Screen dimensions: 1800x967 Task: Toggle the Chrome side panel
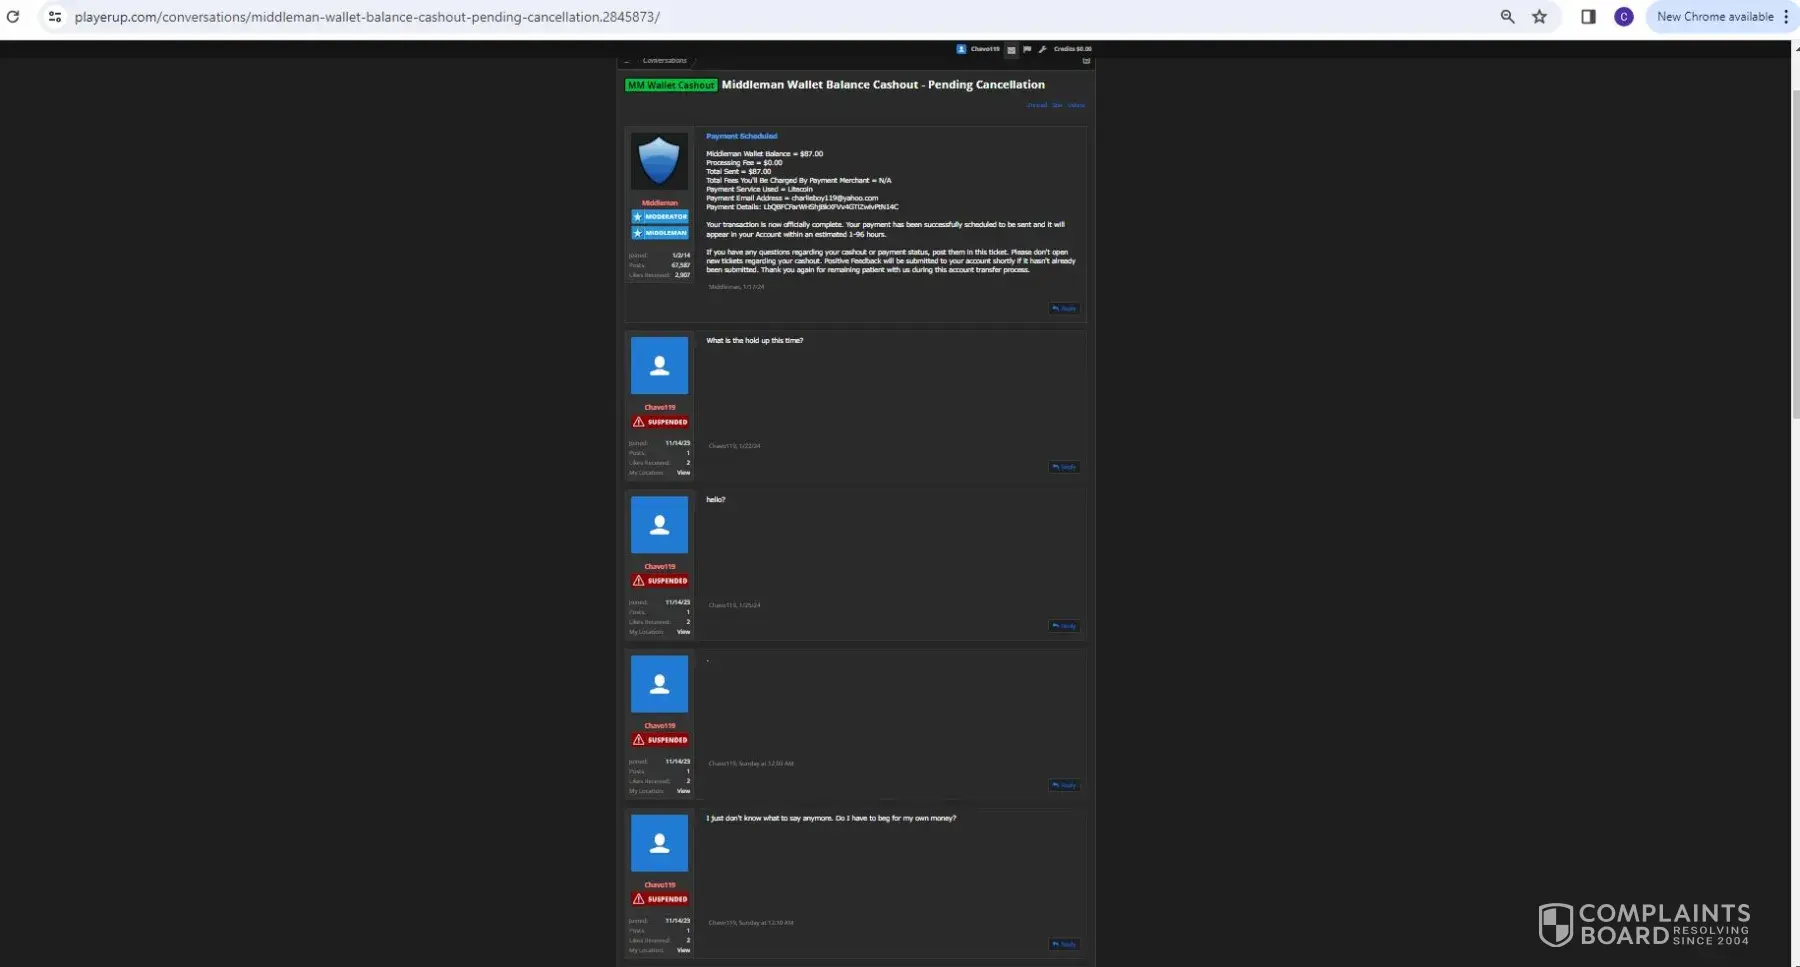click(x=1588, y=17)
